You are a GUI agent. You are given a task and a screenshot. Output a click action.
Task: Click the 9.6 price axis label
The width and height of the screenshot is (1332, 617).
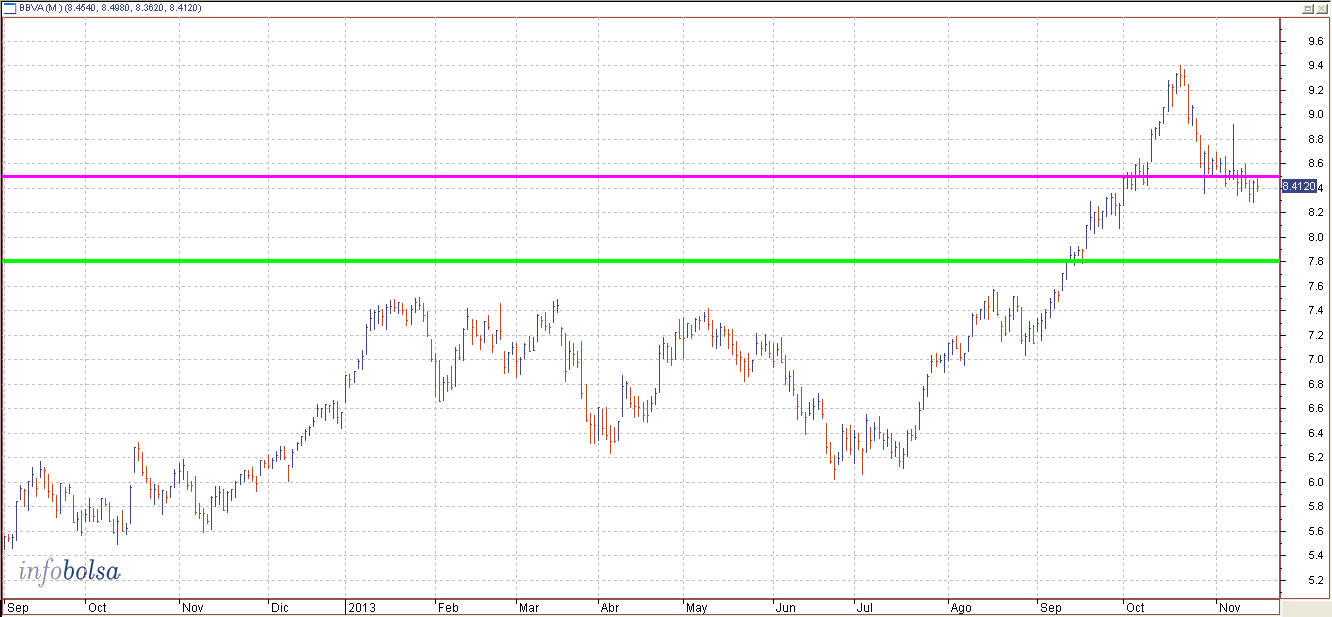(x=1315, y=41)
